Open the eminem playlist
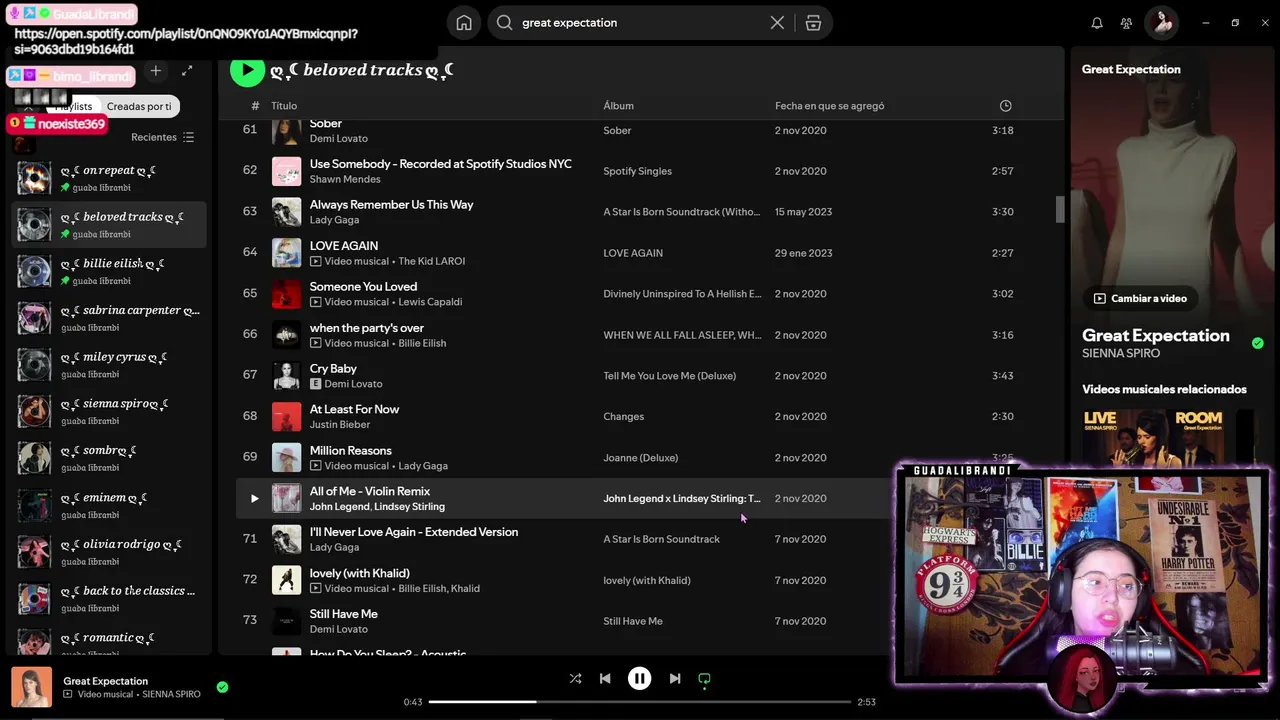This screenshot has height=720, width=1280. (x=110, y=506)
